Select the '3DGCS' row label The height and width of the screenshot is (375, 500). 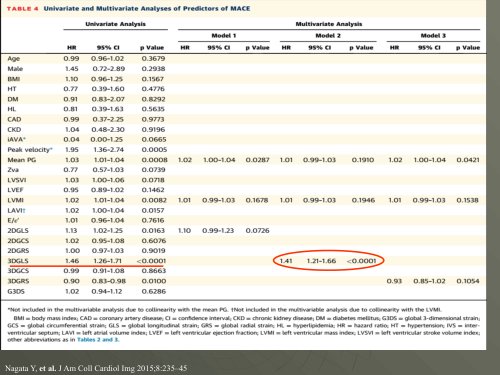coord(18,271)
